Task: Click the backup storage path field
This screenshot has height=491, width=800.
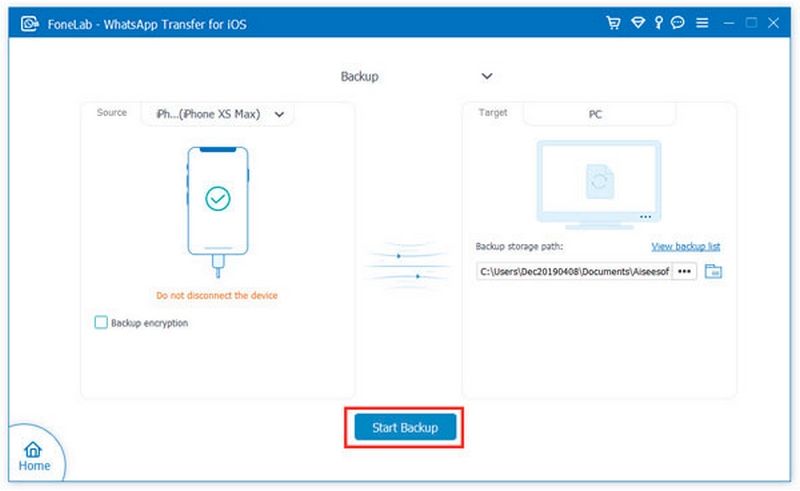Action: 574,271
